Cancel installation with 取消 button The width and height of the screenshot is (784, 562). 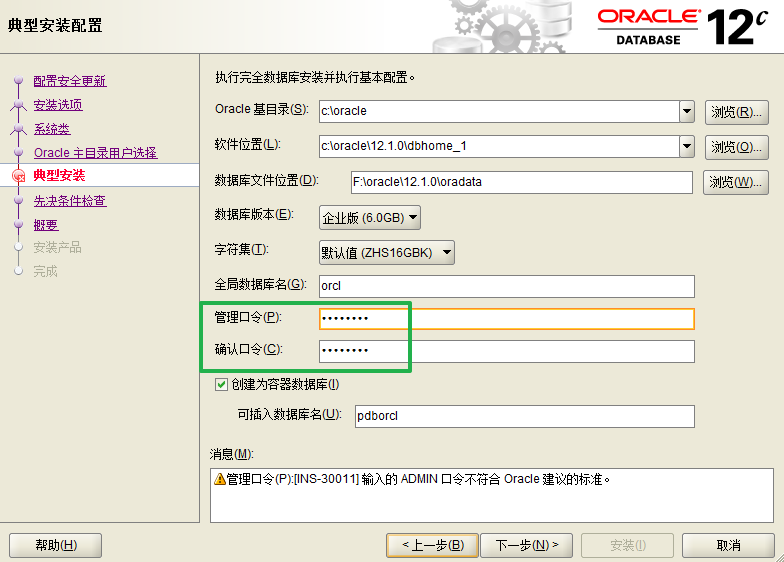tap(728, 545)
